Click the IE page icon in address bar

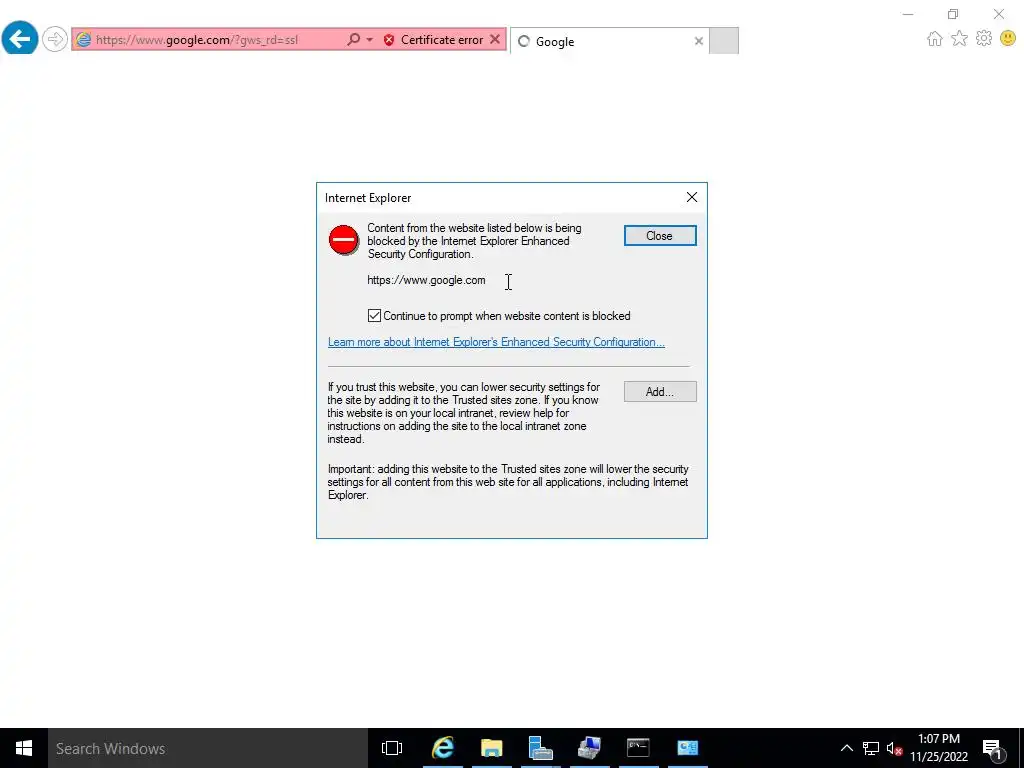tap(83, 40)
